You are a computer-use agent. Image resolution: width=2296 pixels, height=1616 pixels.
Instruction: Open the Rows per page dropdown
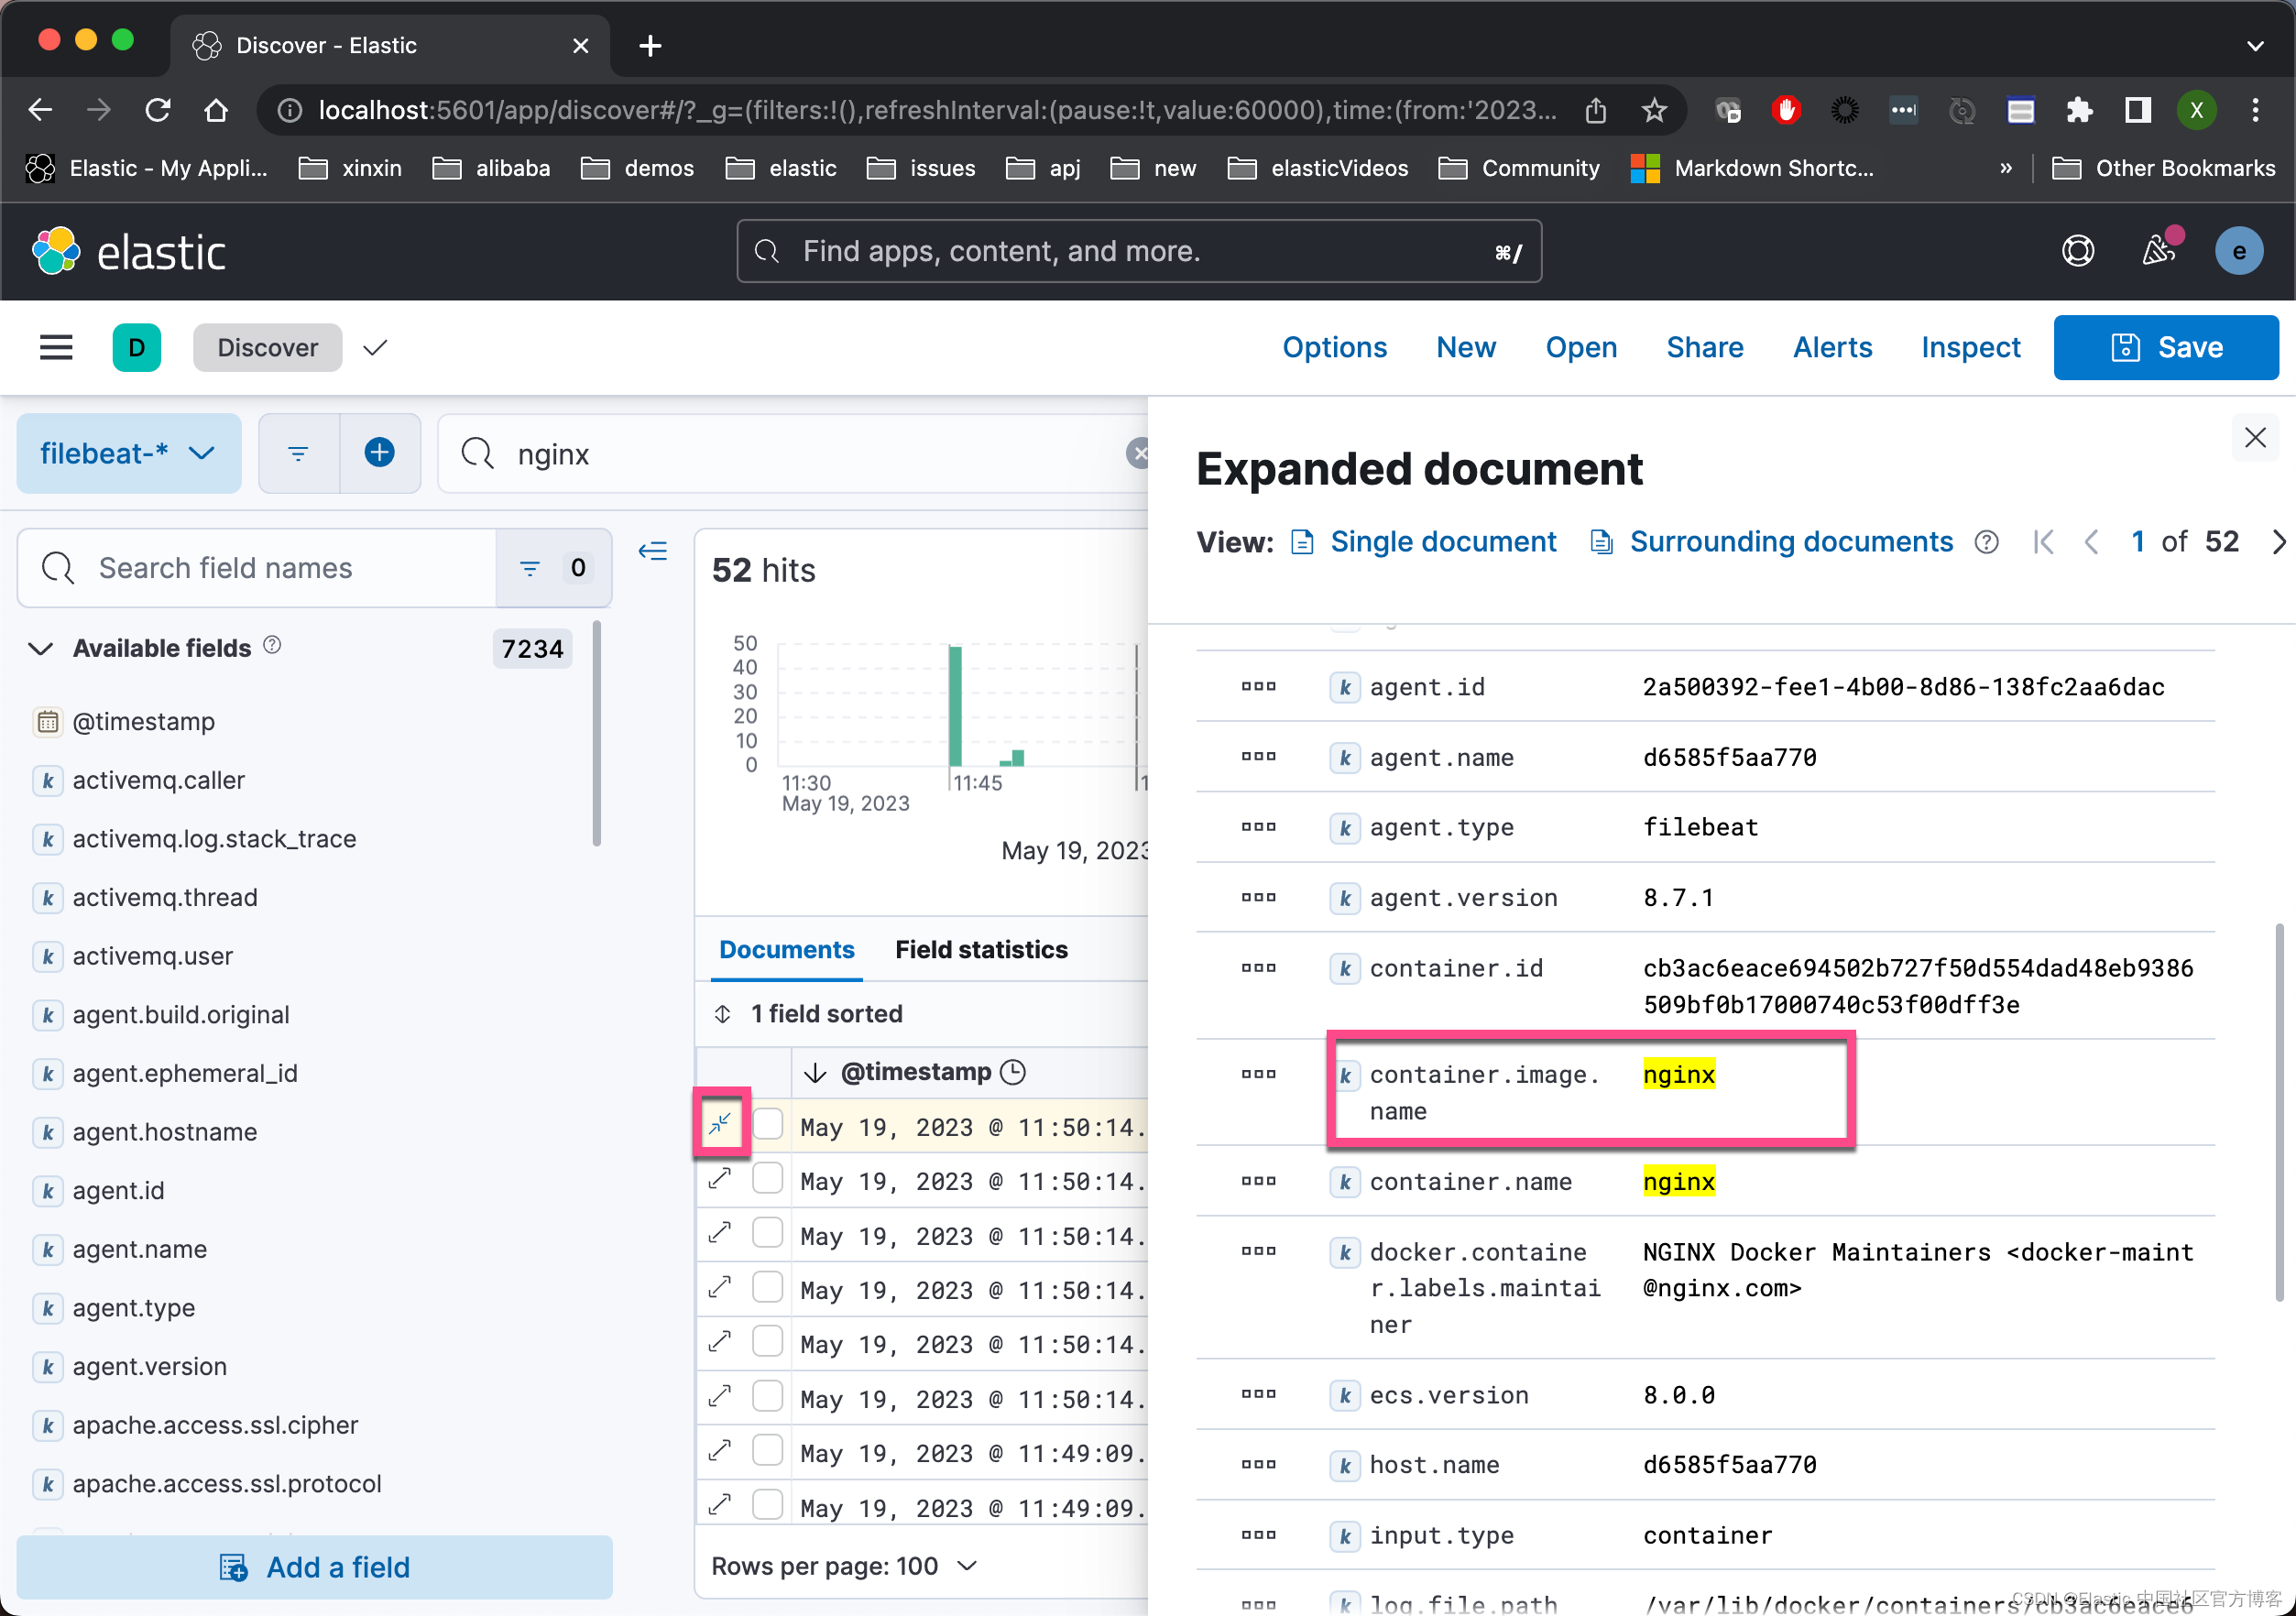[x=845, y=1566]
